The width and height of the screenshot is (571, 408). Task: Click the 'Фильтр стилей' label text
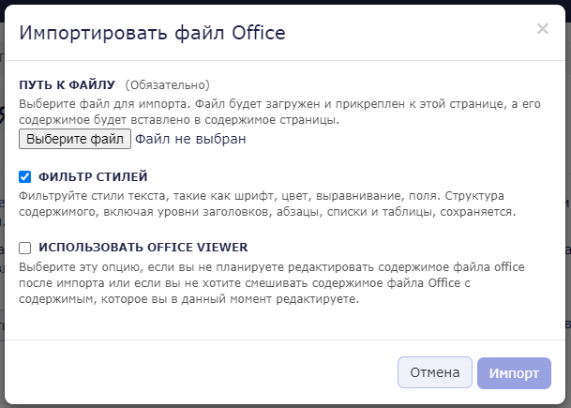[93, 177]
